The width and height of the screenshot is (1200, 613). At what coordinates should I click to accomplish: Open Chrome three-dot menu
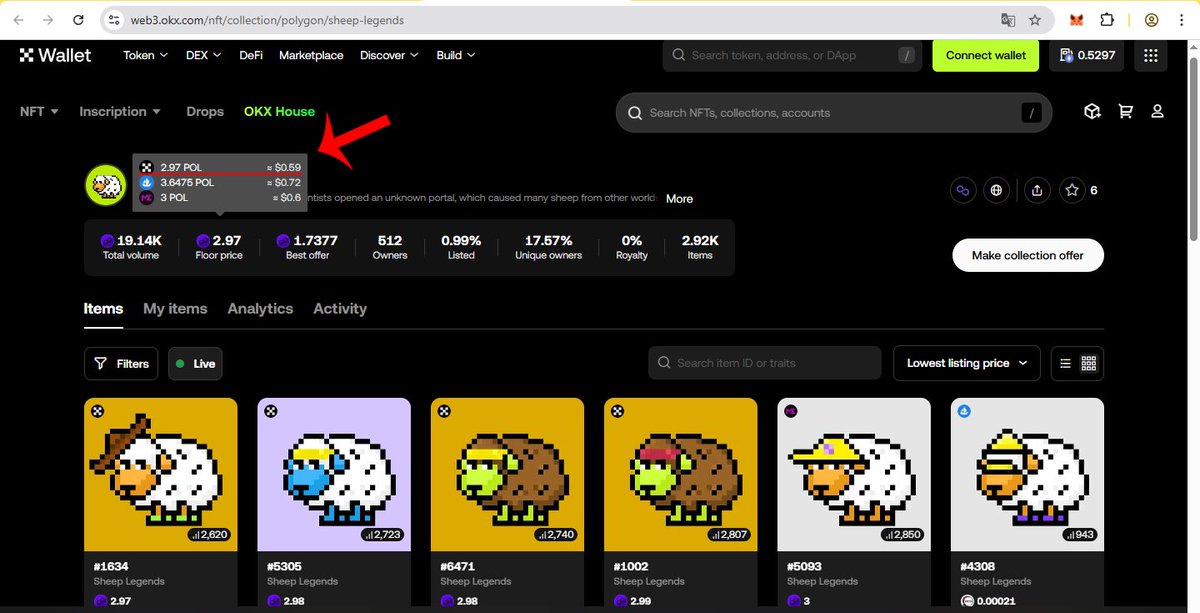[x=1181, y=19]
